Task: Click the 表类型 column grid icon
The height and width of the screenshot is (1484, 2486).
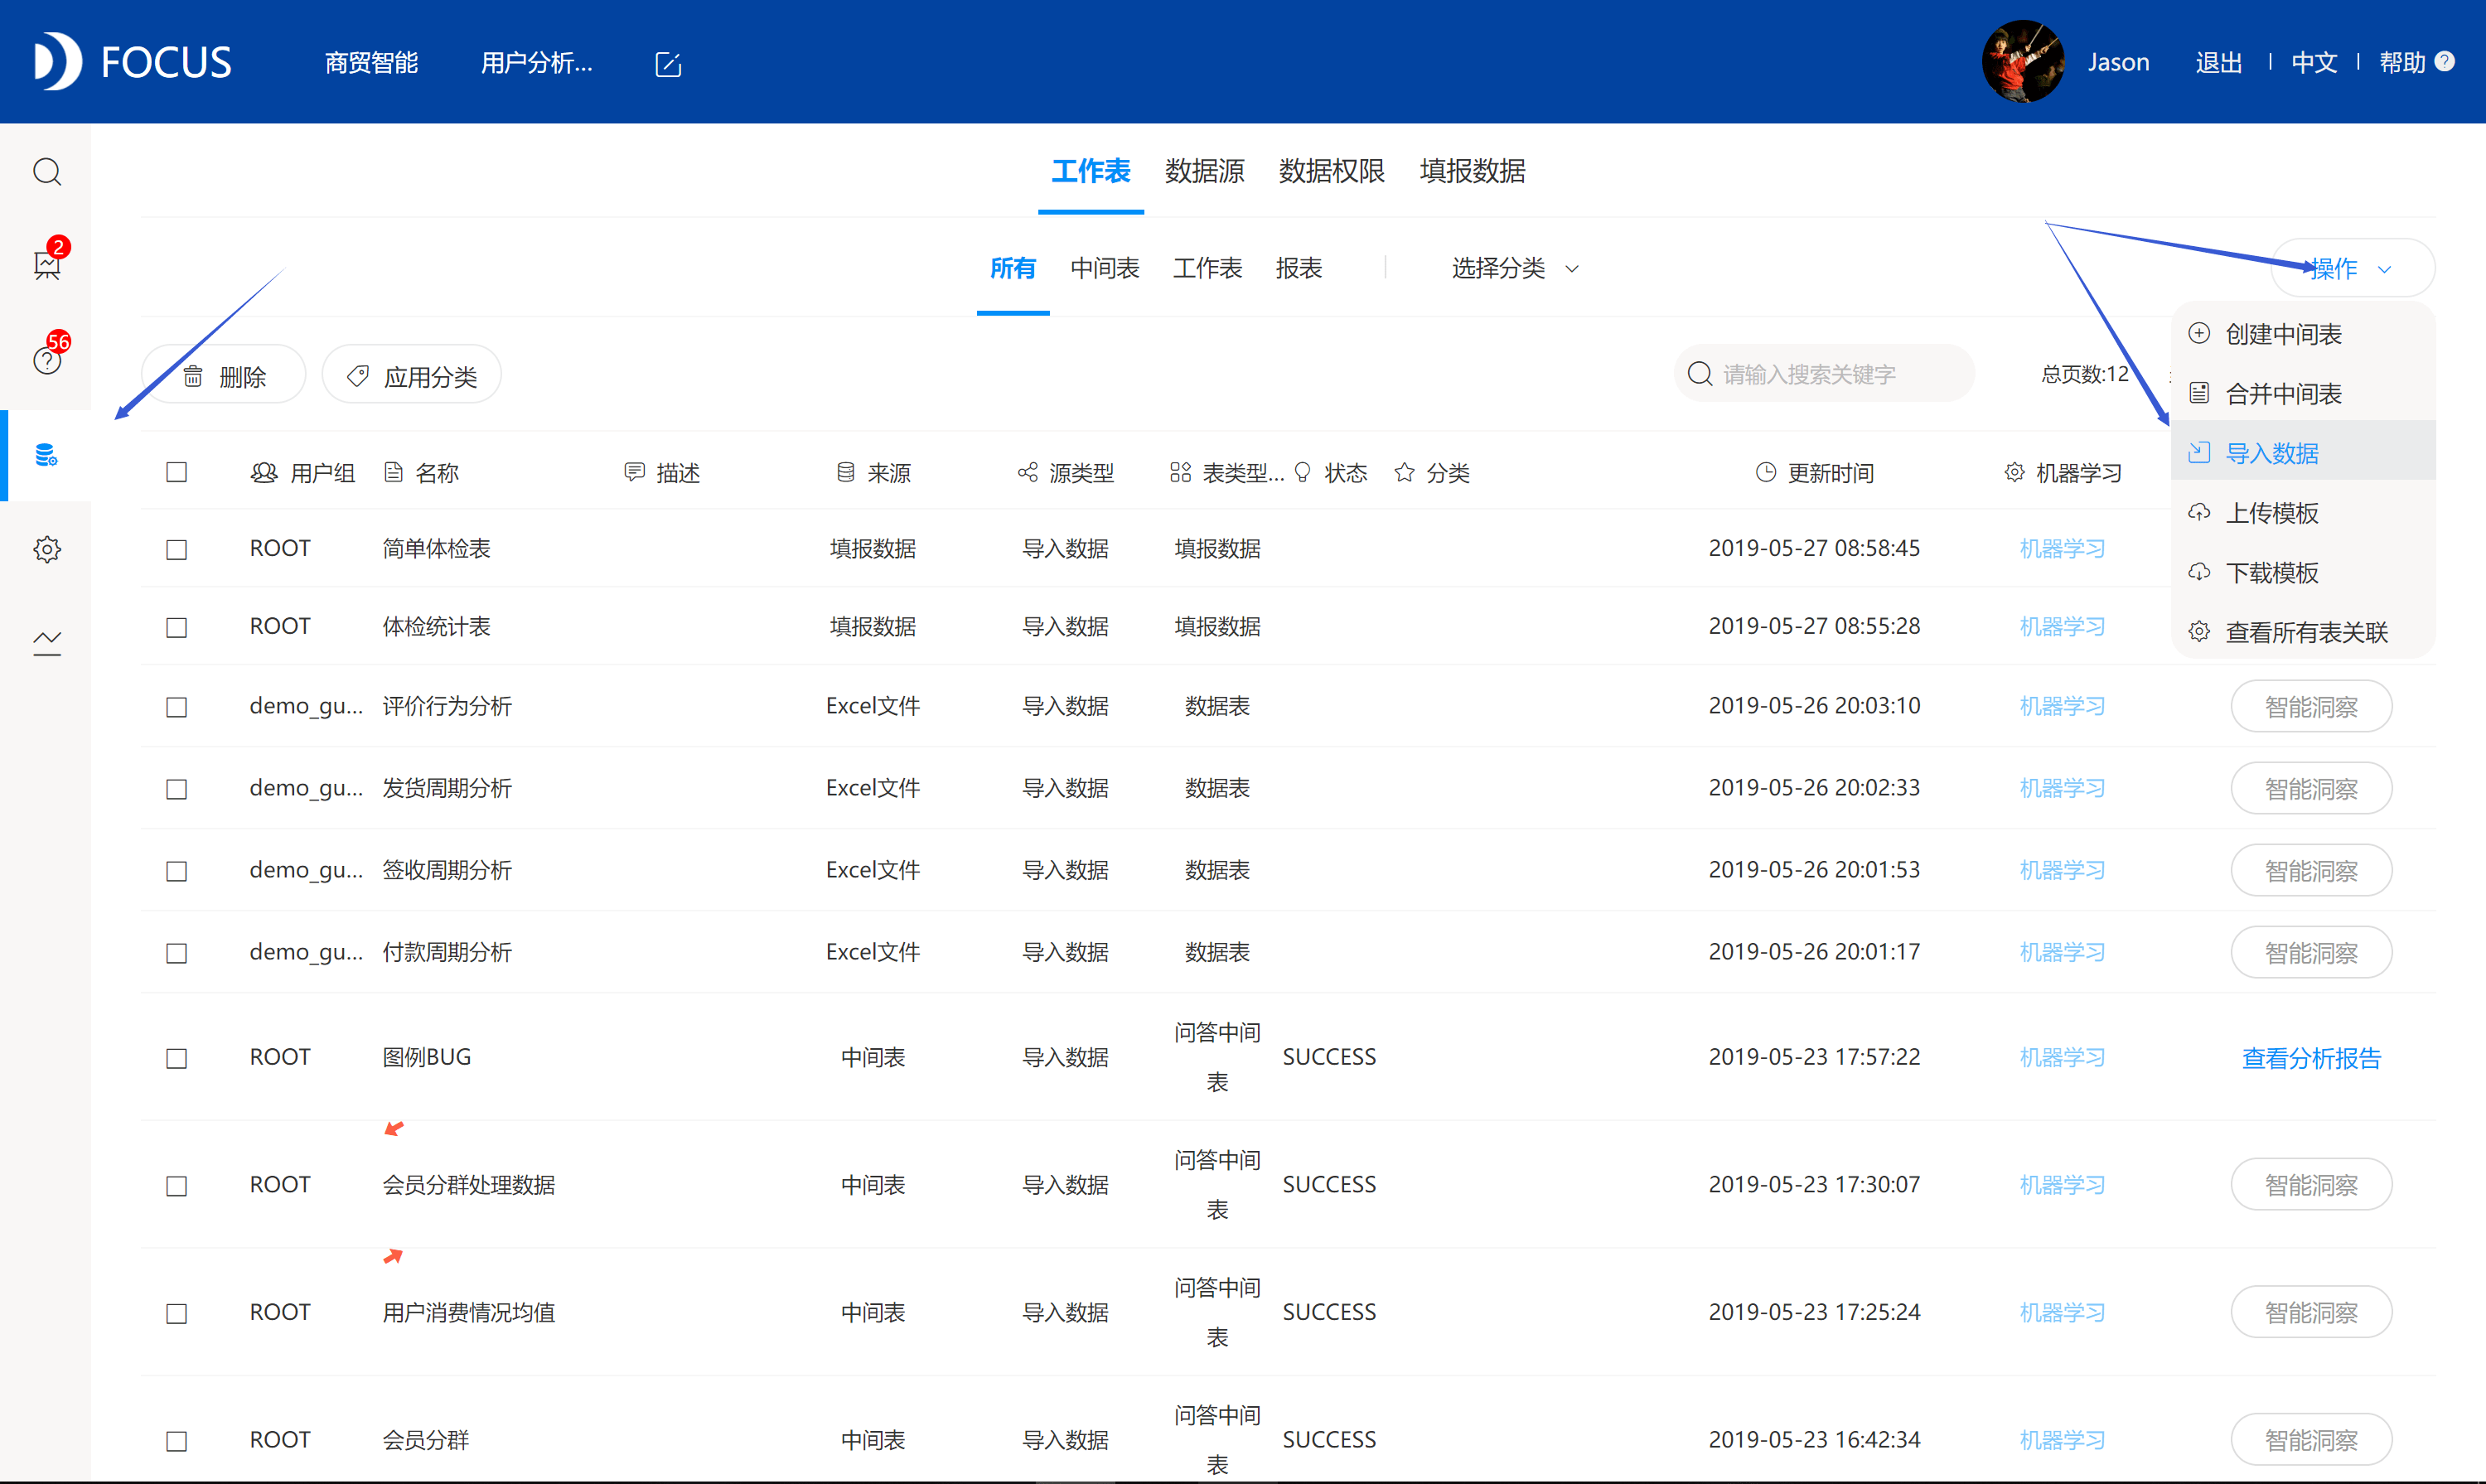Action: click(x=1180, y=472)
